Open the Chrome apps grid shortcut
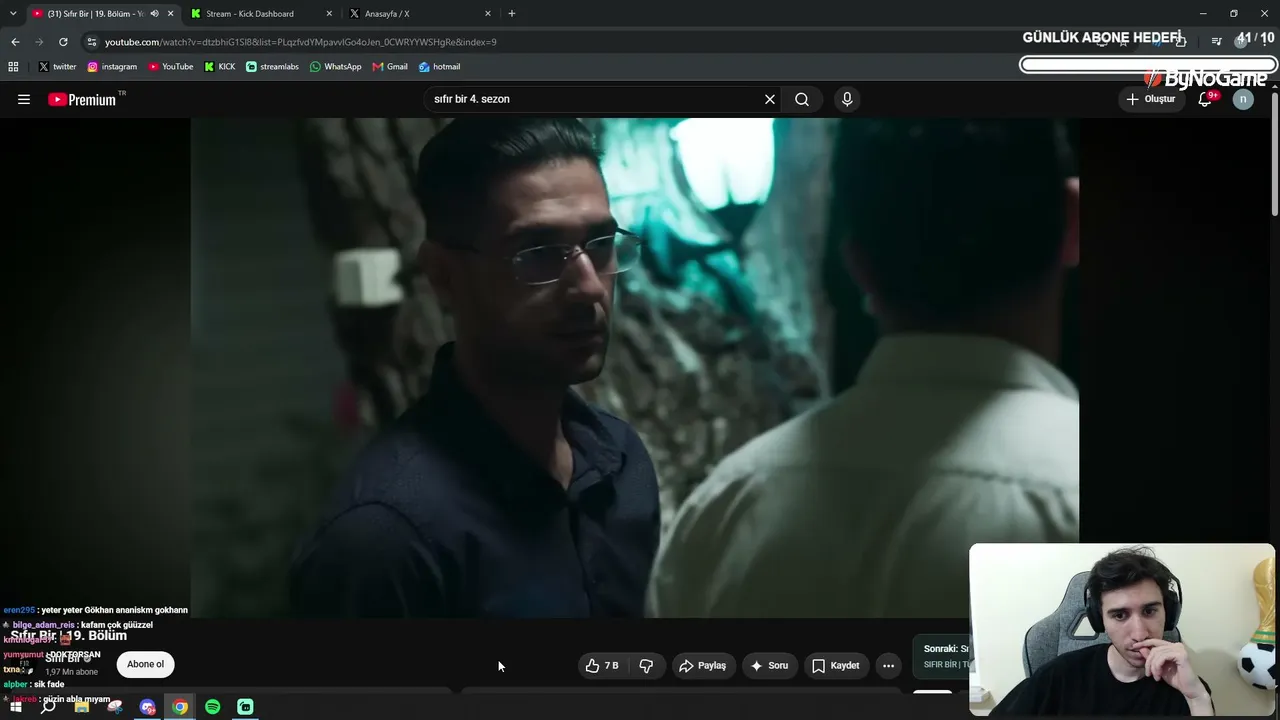The height and width of the screenshot is (720, 1280). point(13,67)
